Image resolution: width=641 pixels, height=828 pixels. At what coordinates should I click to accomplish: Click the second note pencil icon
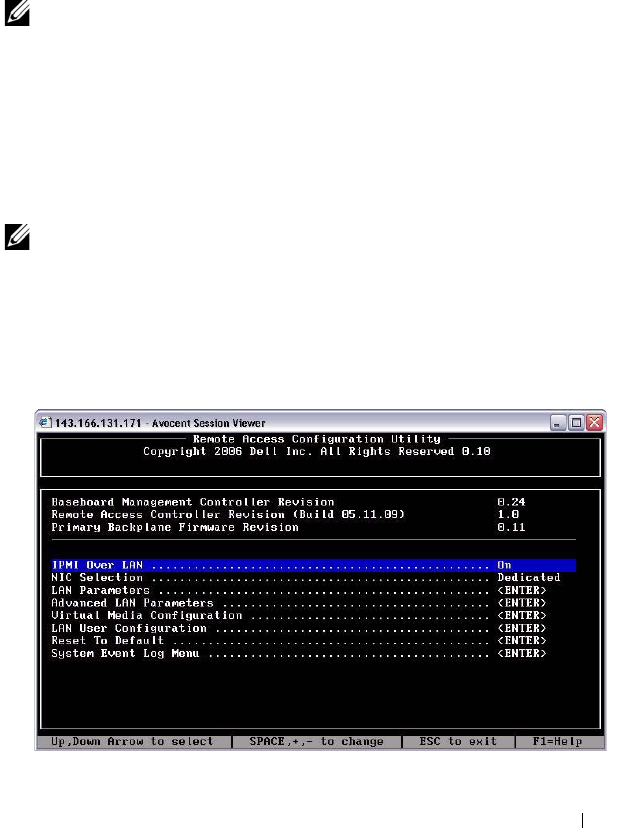pos(17,237)
